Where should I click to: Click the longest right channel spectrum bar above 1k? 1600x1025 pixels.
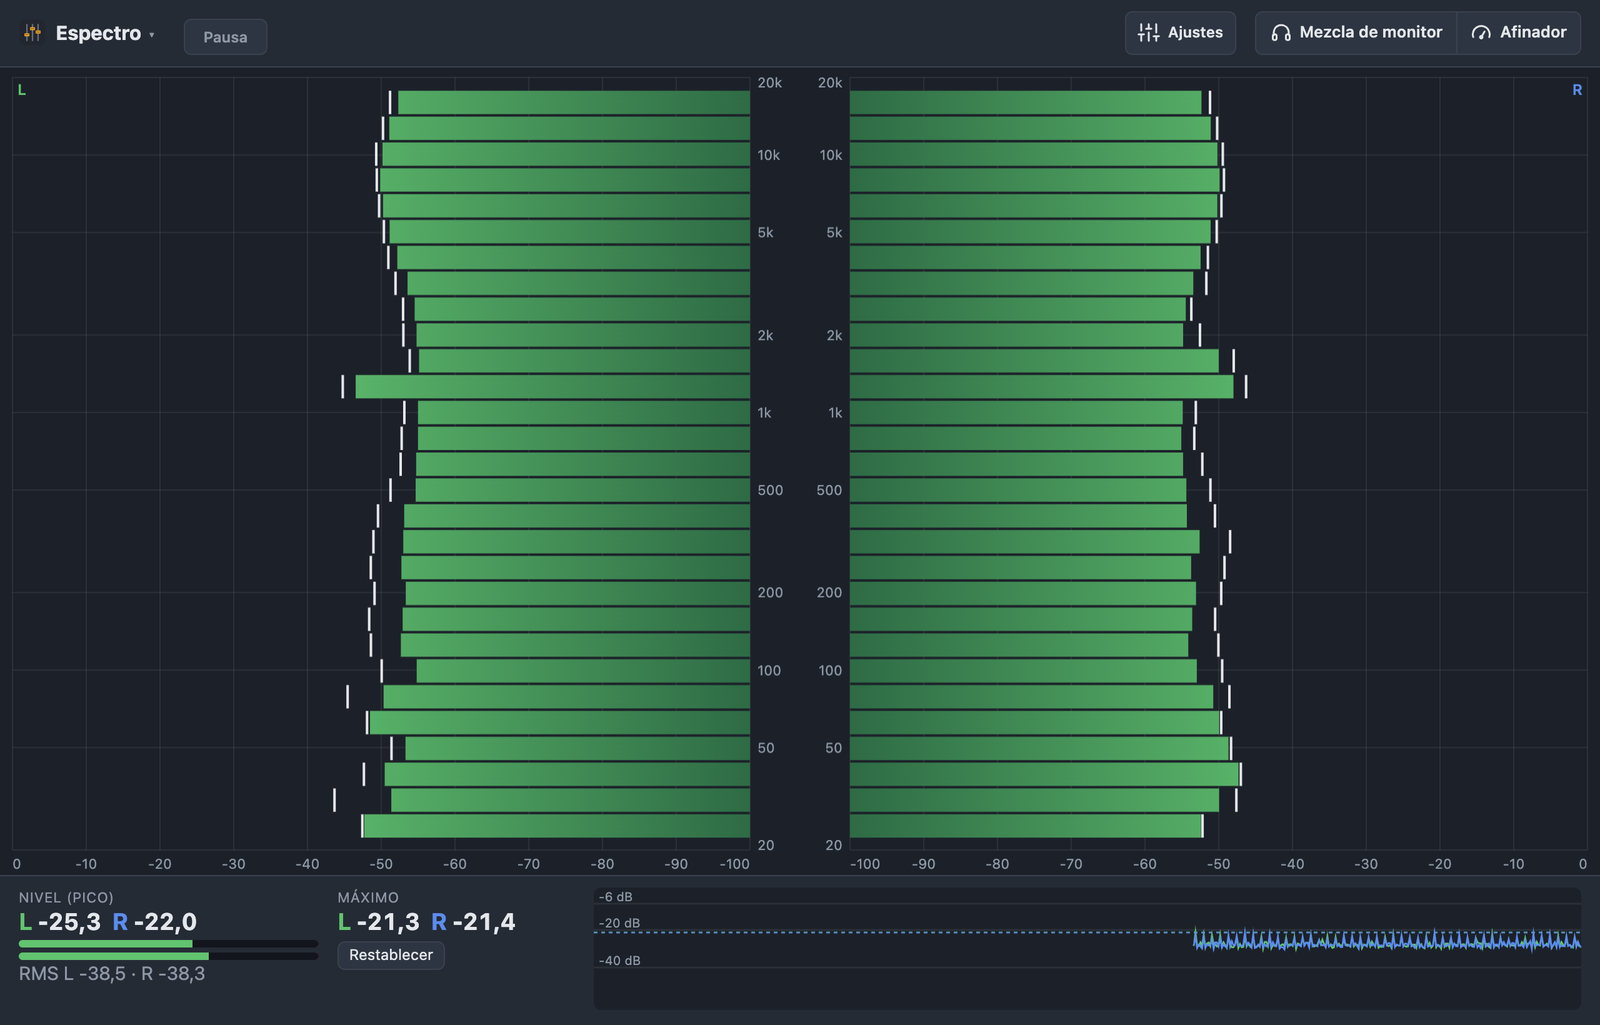pyautogui.click(x=1042, y=387)
